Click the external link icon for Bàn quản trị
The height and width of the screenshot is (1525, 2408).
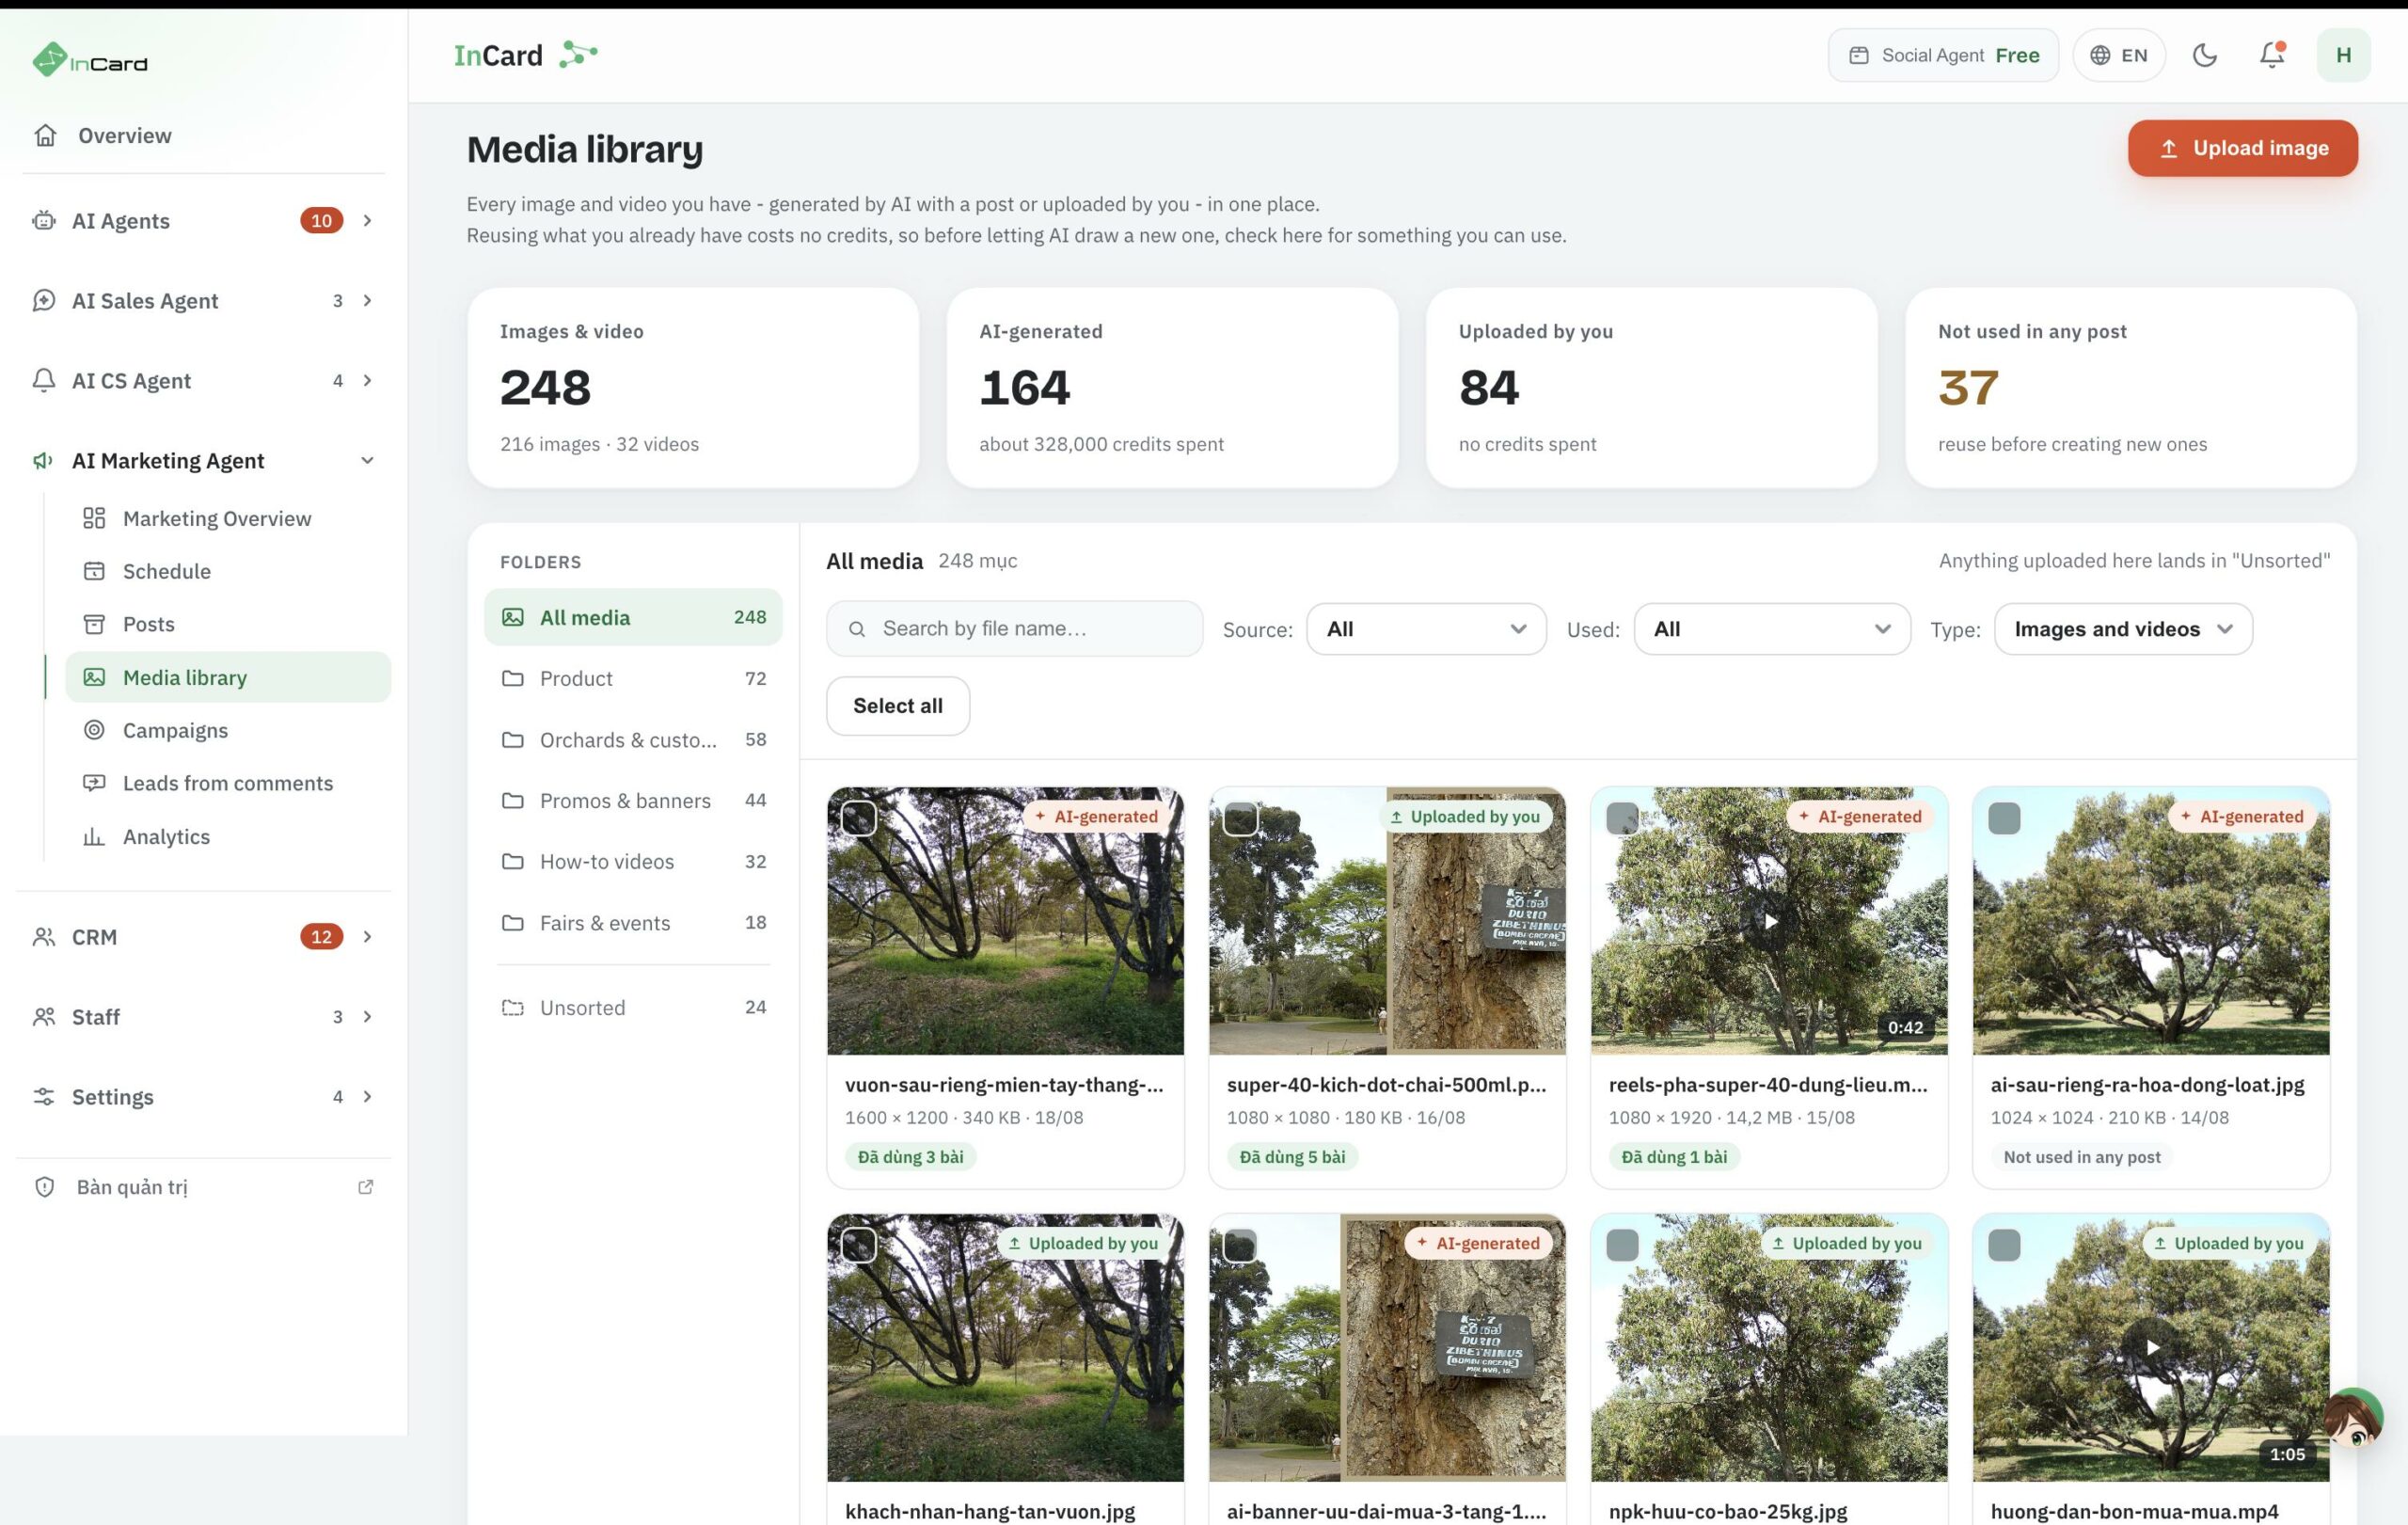(366, 1187)
